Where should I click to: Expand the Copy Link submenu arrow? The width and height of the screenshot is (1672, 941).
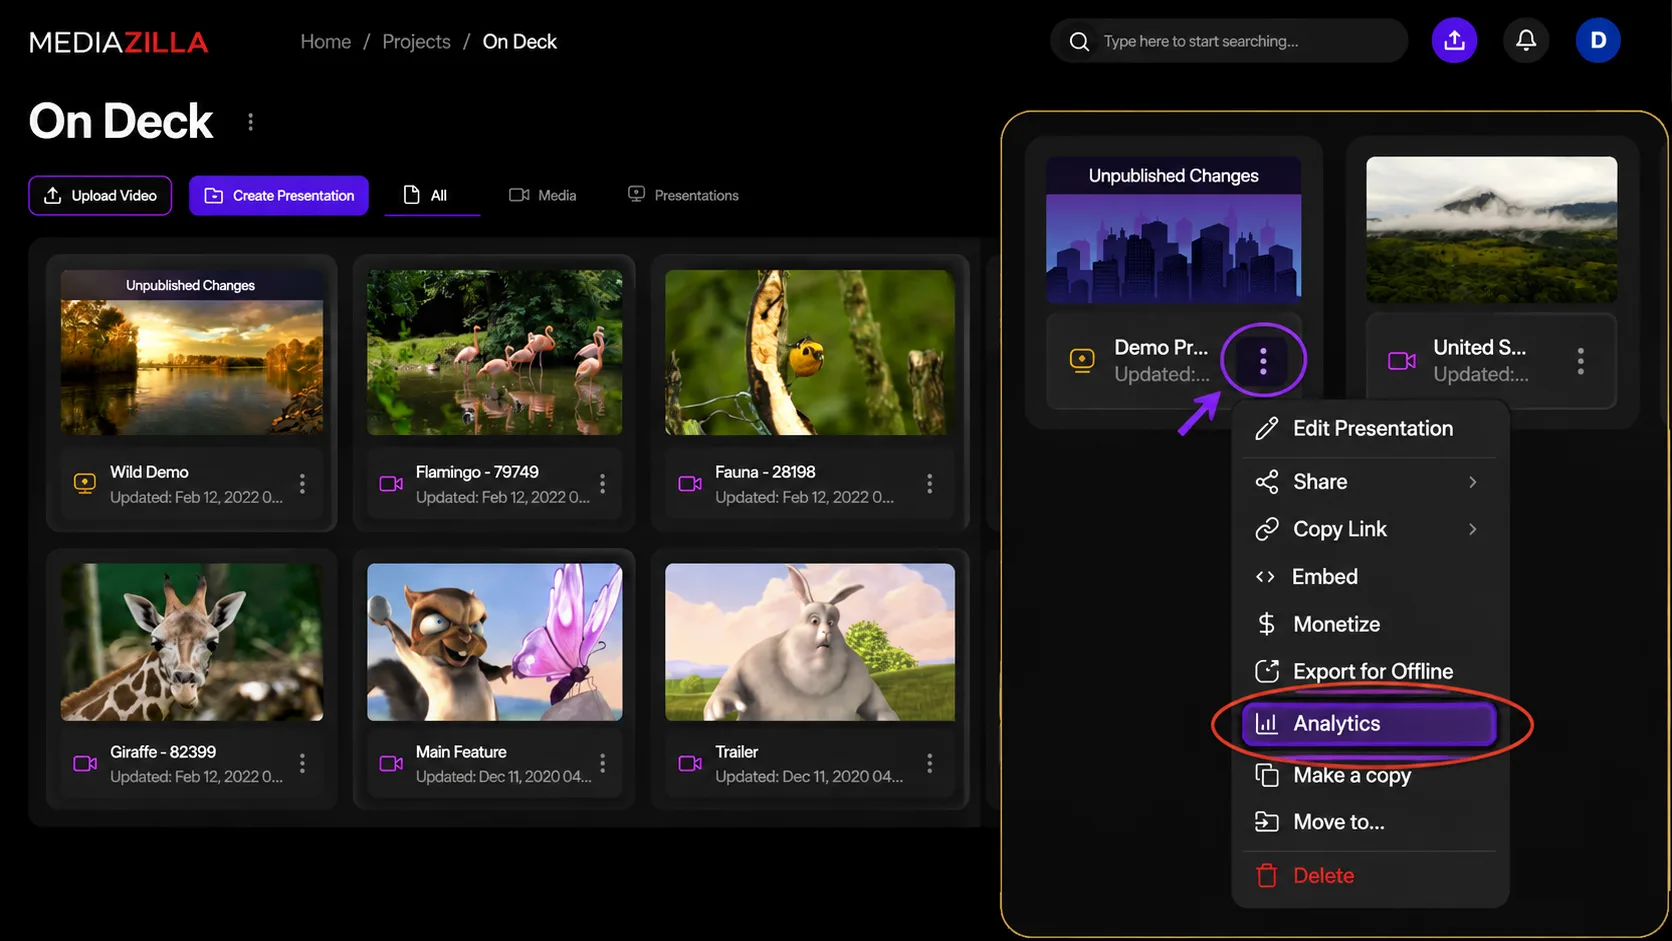click(1472, 529)
